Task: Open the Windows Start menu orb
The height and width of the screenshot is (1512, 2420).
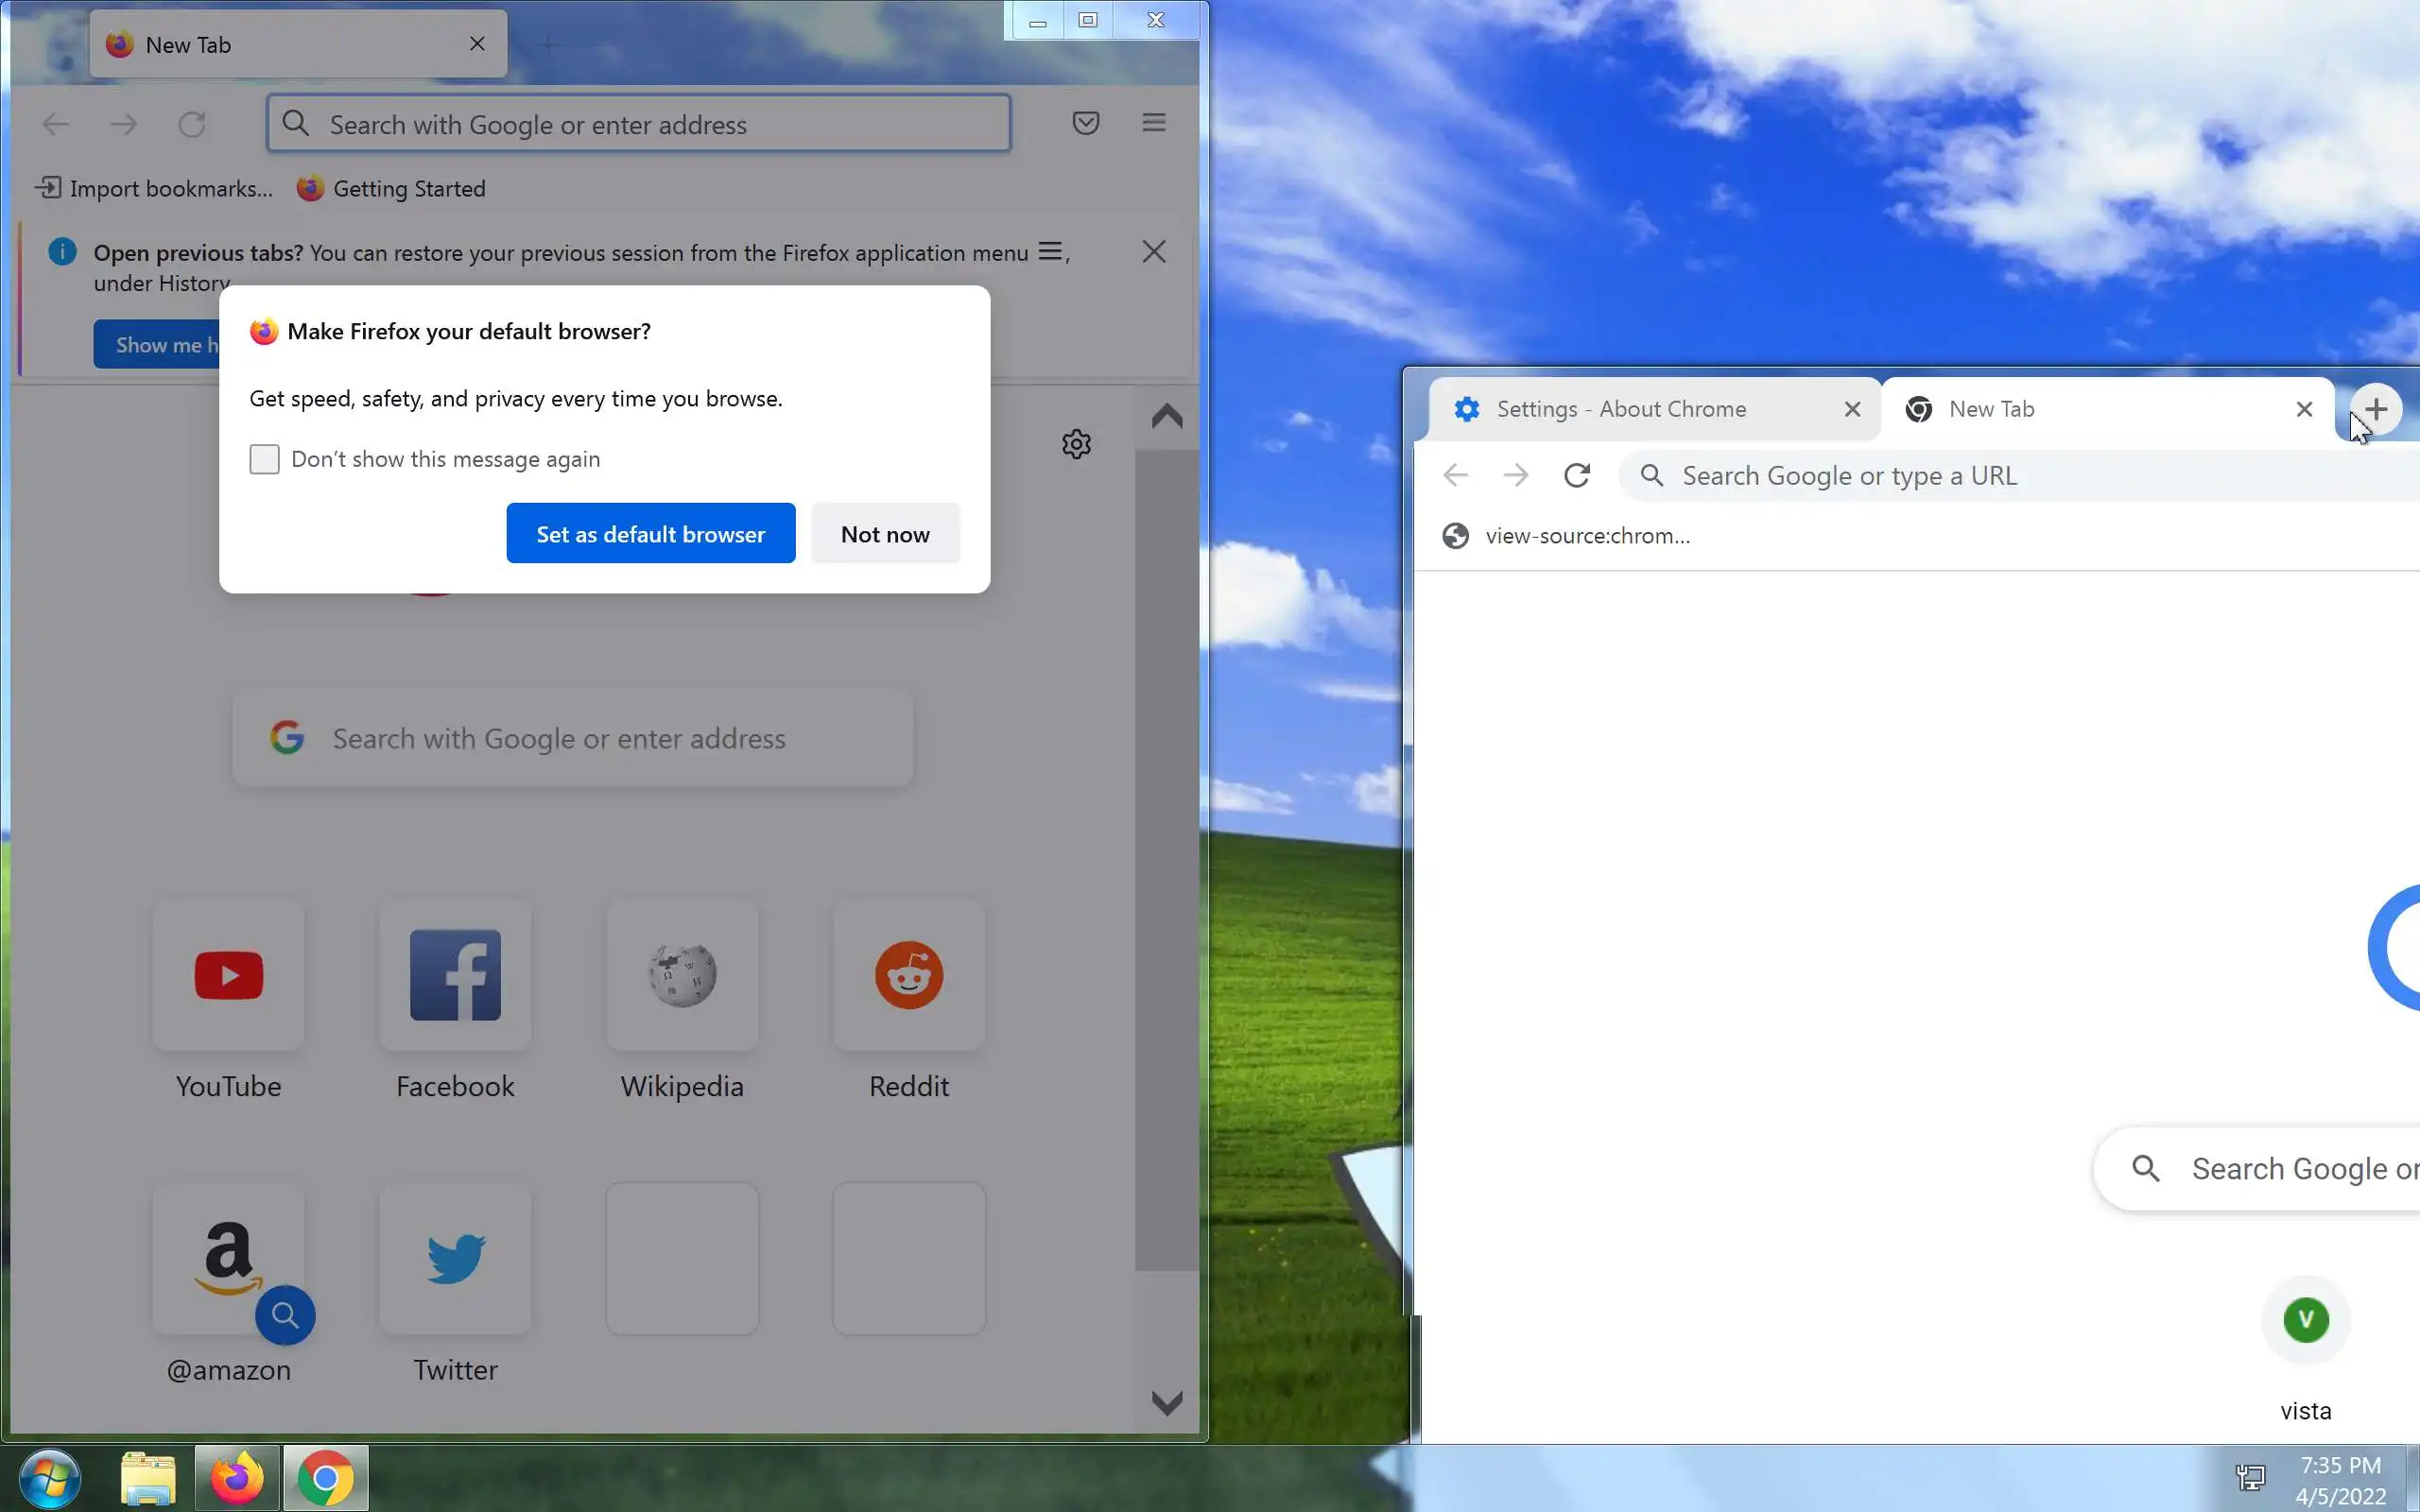Action: (x=50, y=1478)
